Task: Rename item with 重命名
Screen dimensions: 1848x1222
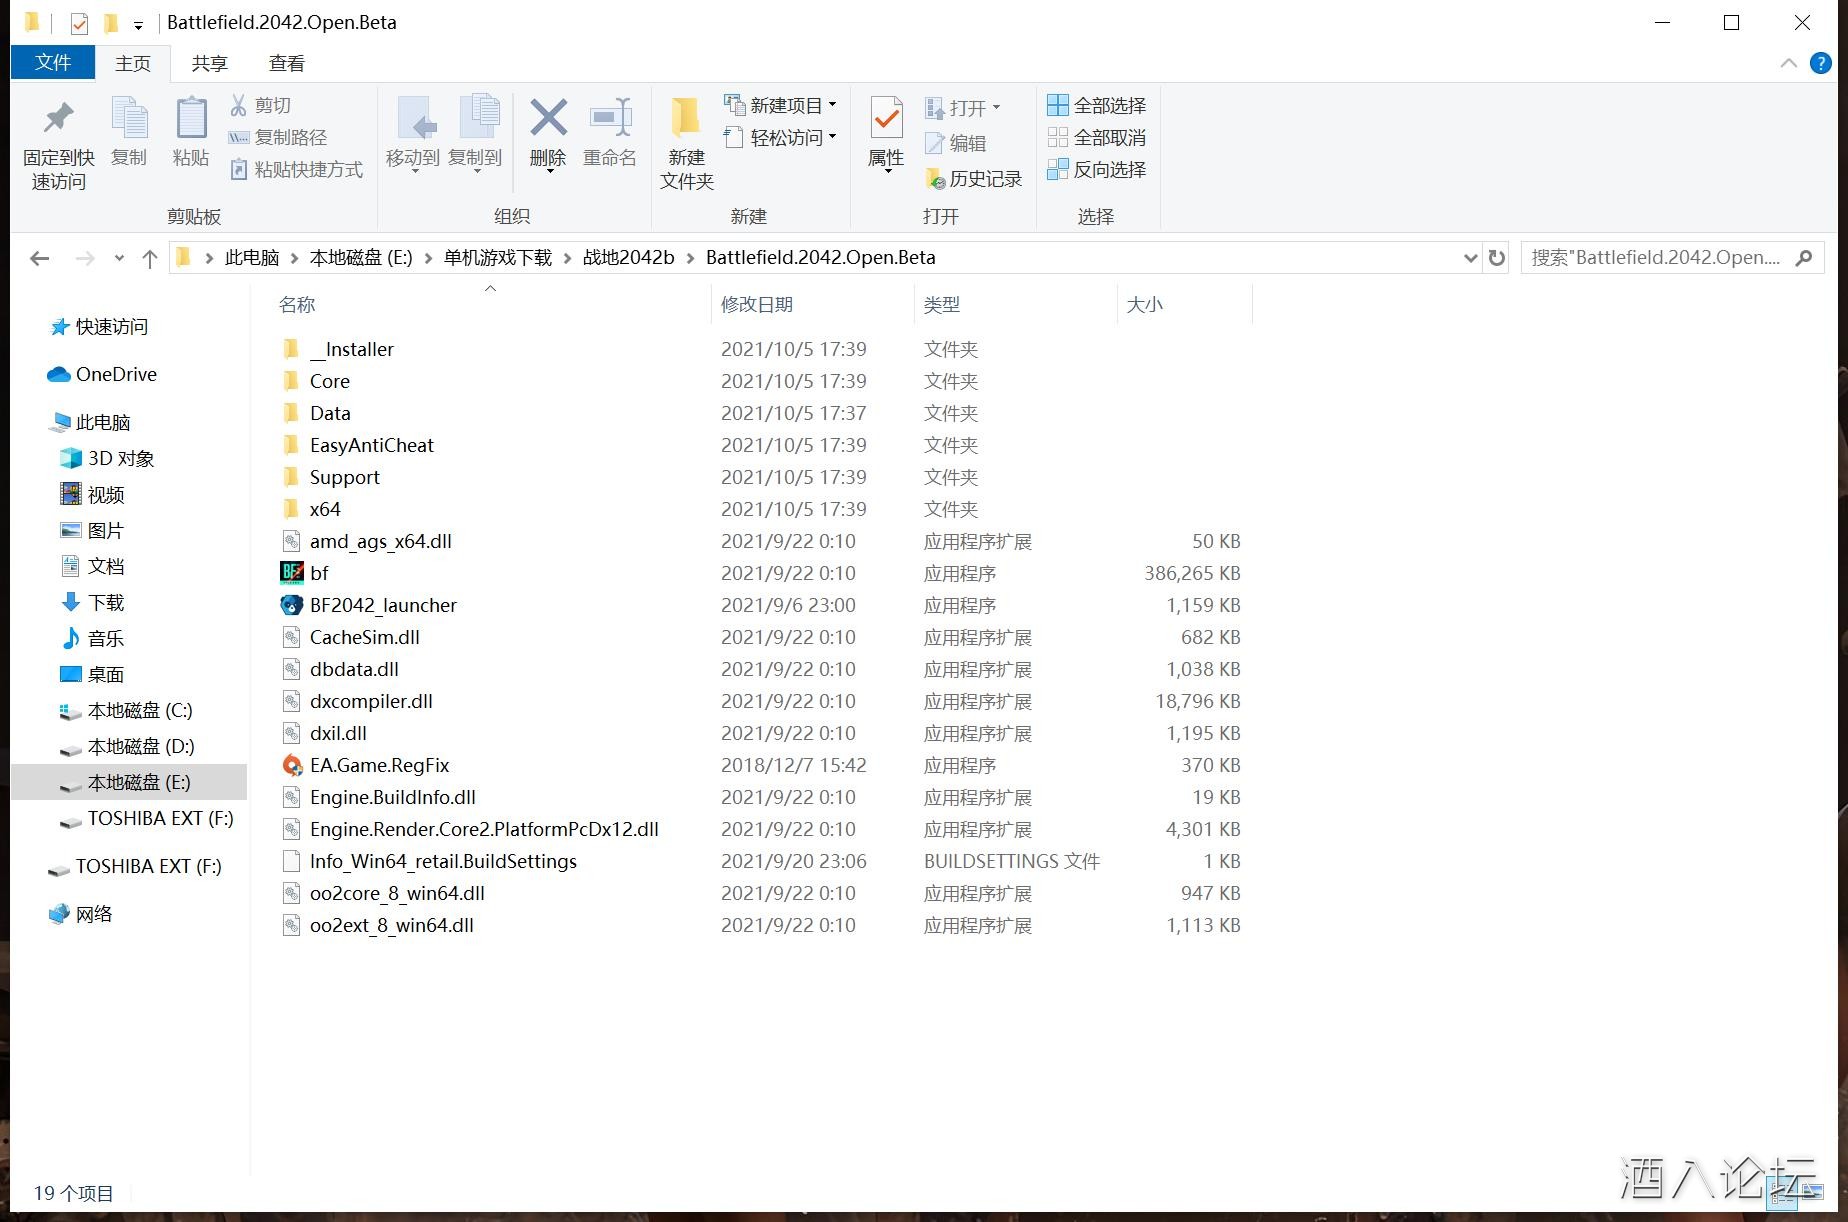Action: (x=610, y=132)
